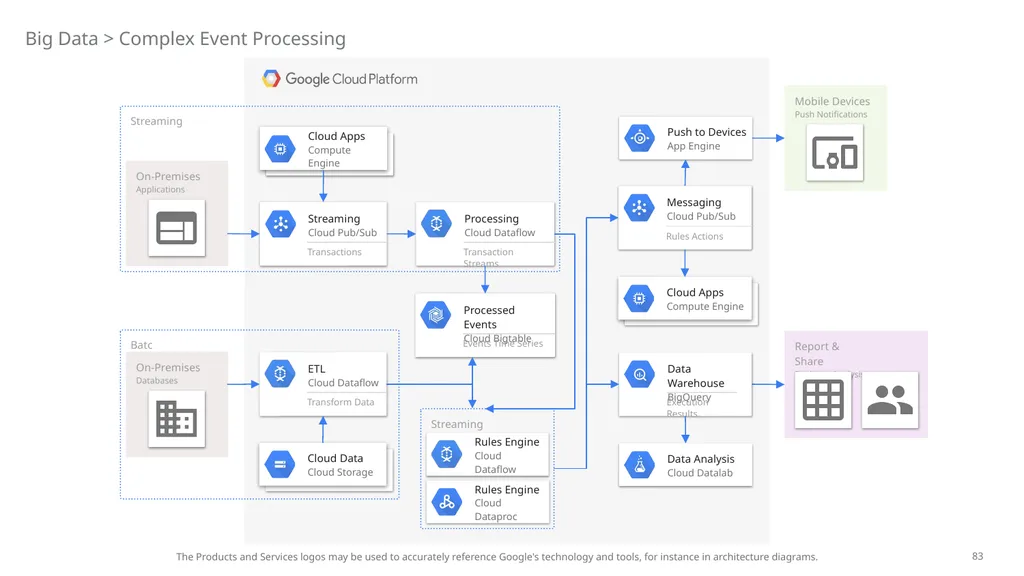This screenshot has width=1024, height=576.
Task: Select the Processing Cloud Dataflow icon
Action: (436, 224)
